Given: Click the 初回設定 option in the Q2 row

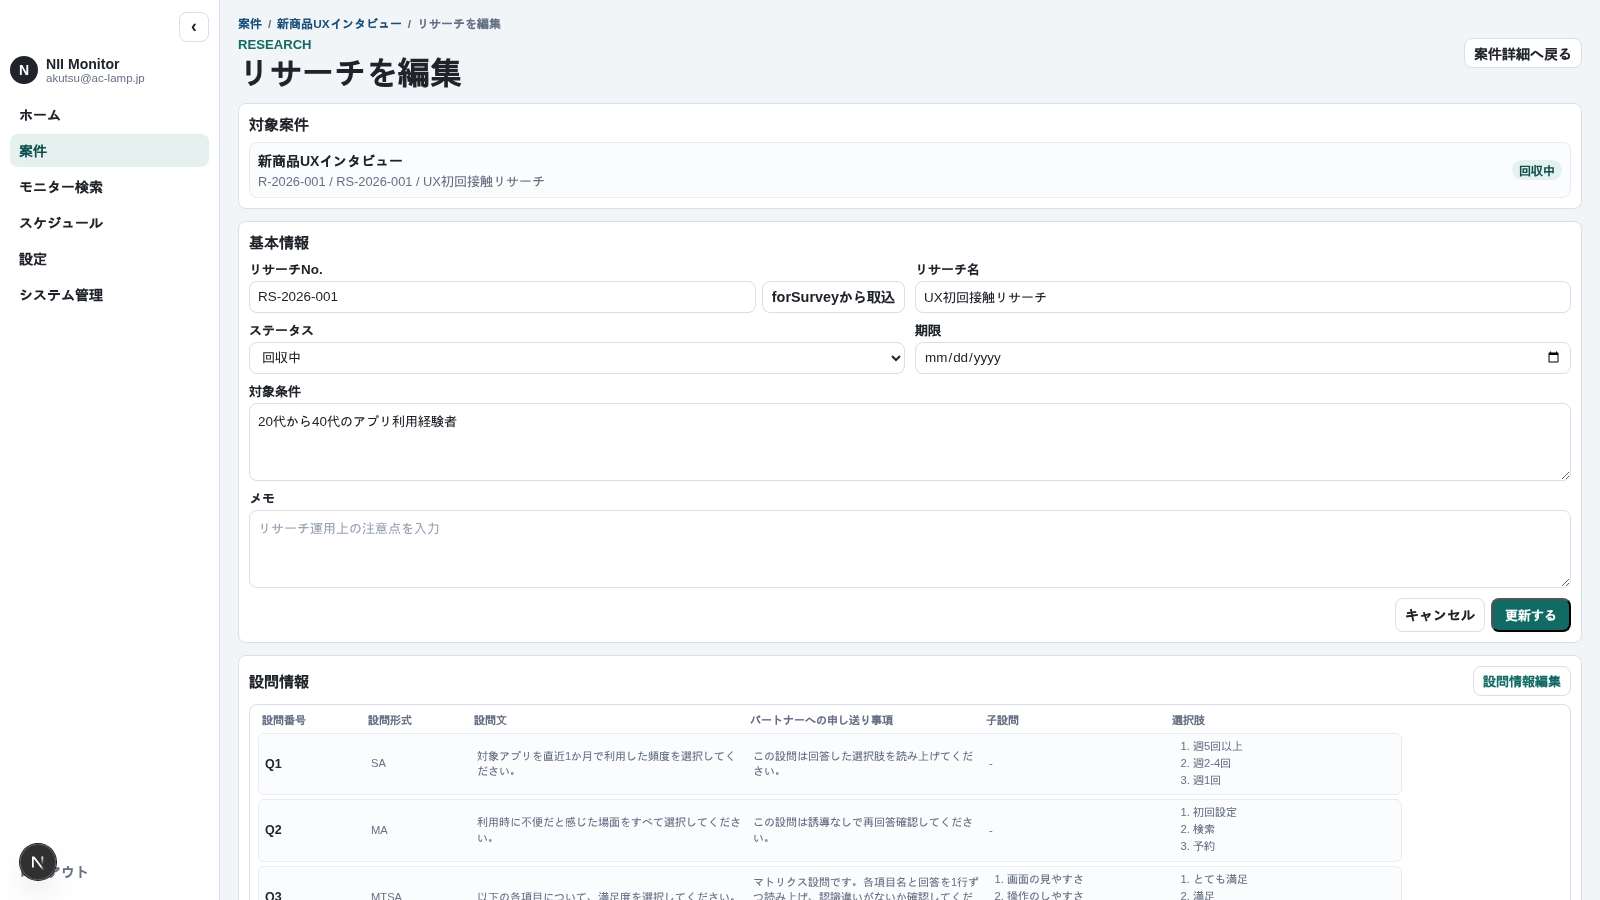Looking at the screenshot, I should [x=1214, y=812].
